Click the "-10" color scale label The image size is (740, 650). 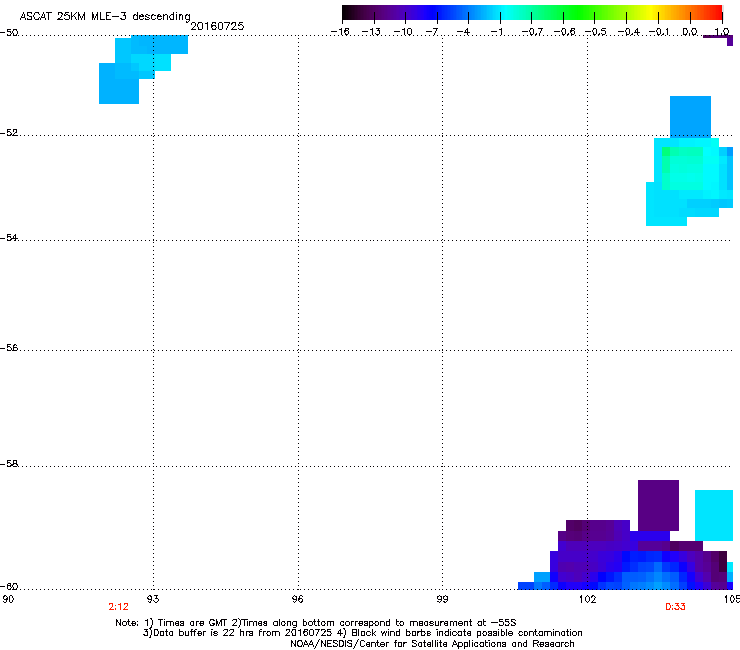(x=403, y=32)
